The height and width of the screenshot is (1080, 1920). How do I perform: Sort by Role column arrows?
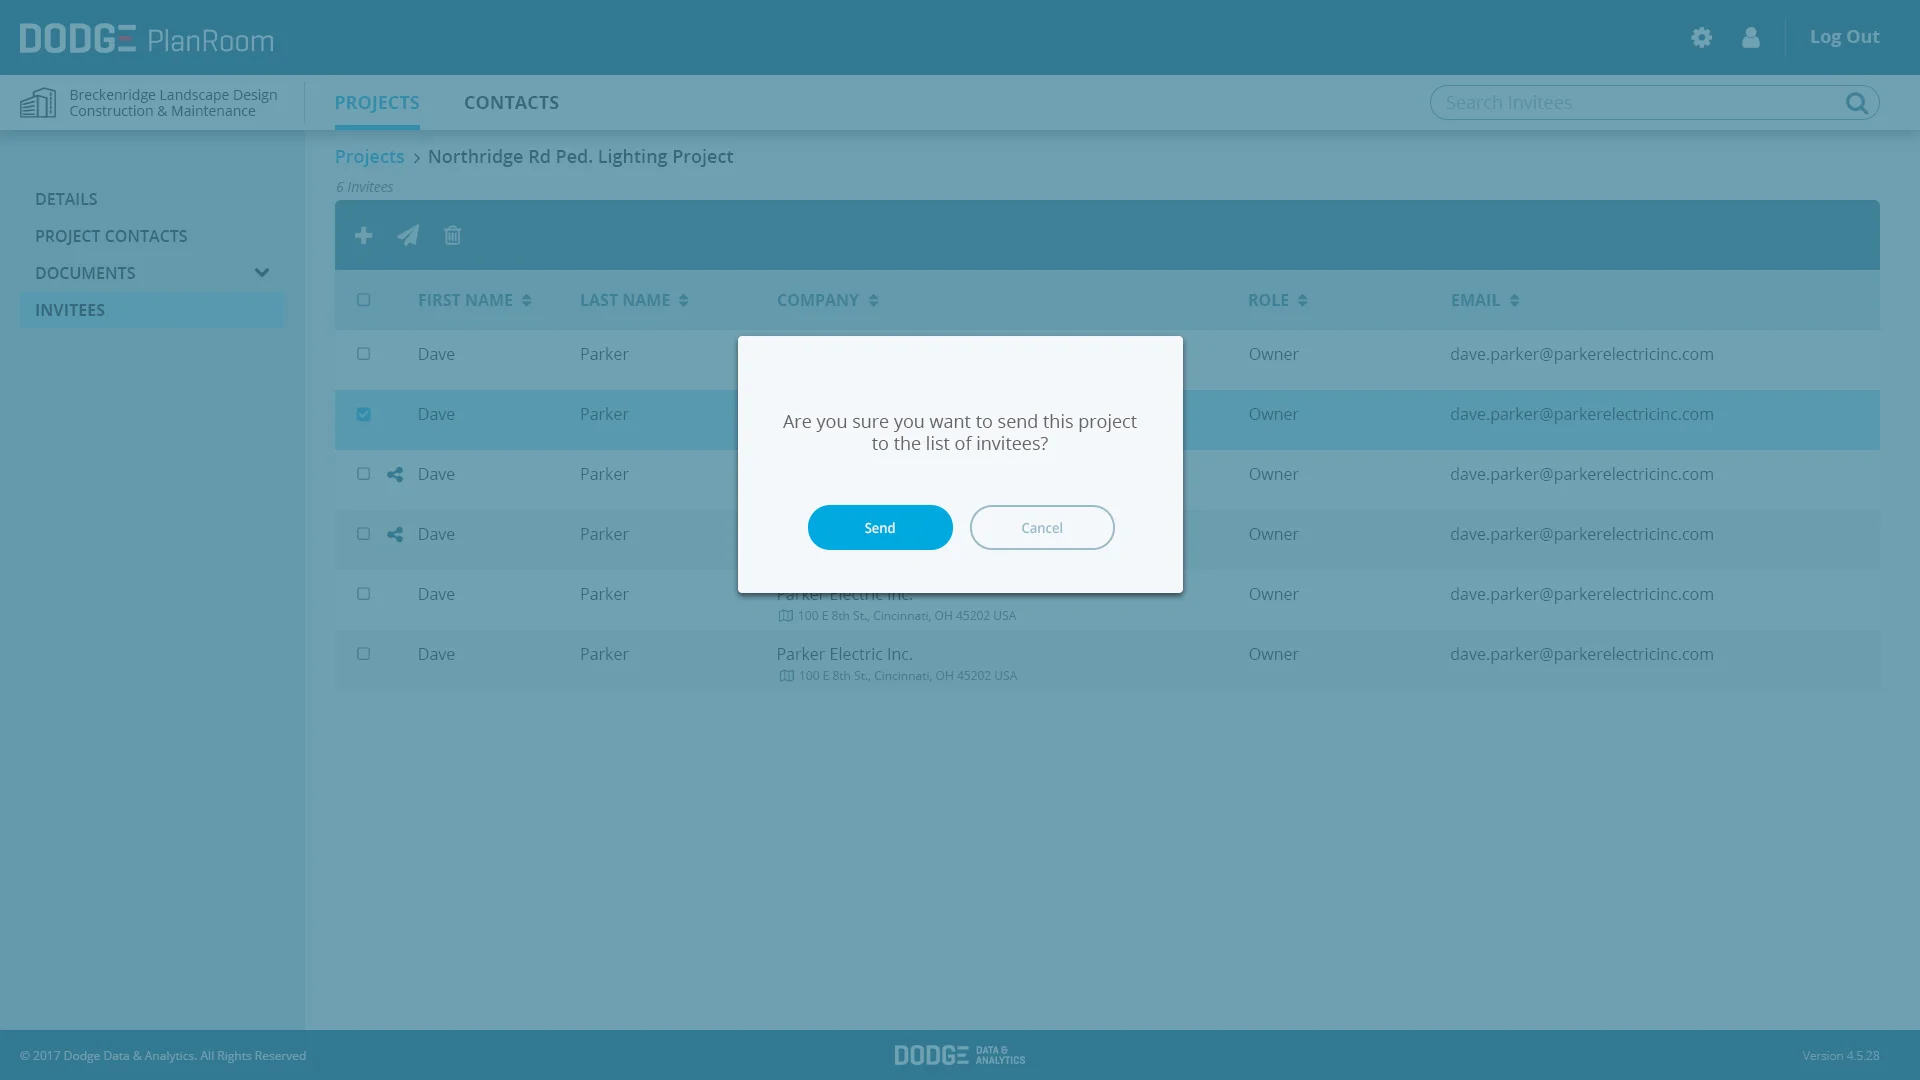click(1302, 301)
